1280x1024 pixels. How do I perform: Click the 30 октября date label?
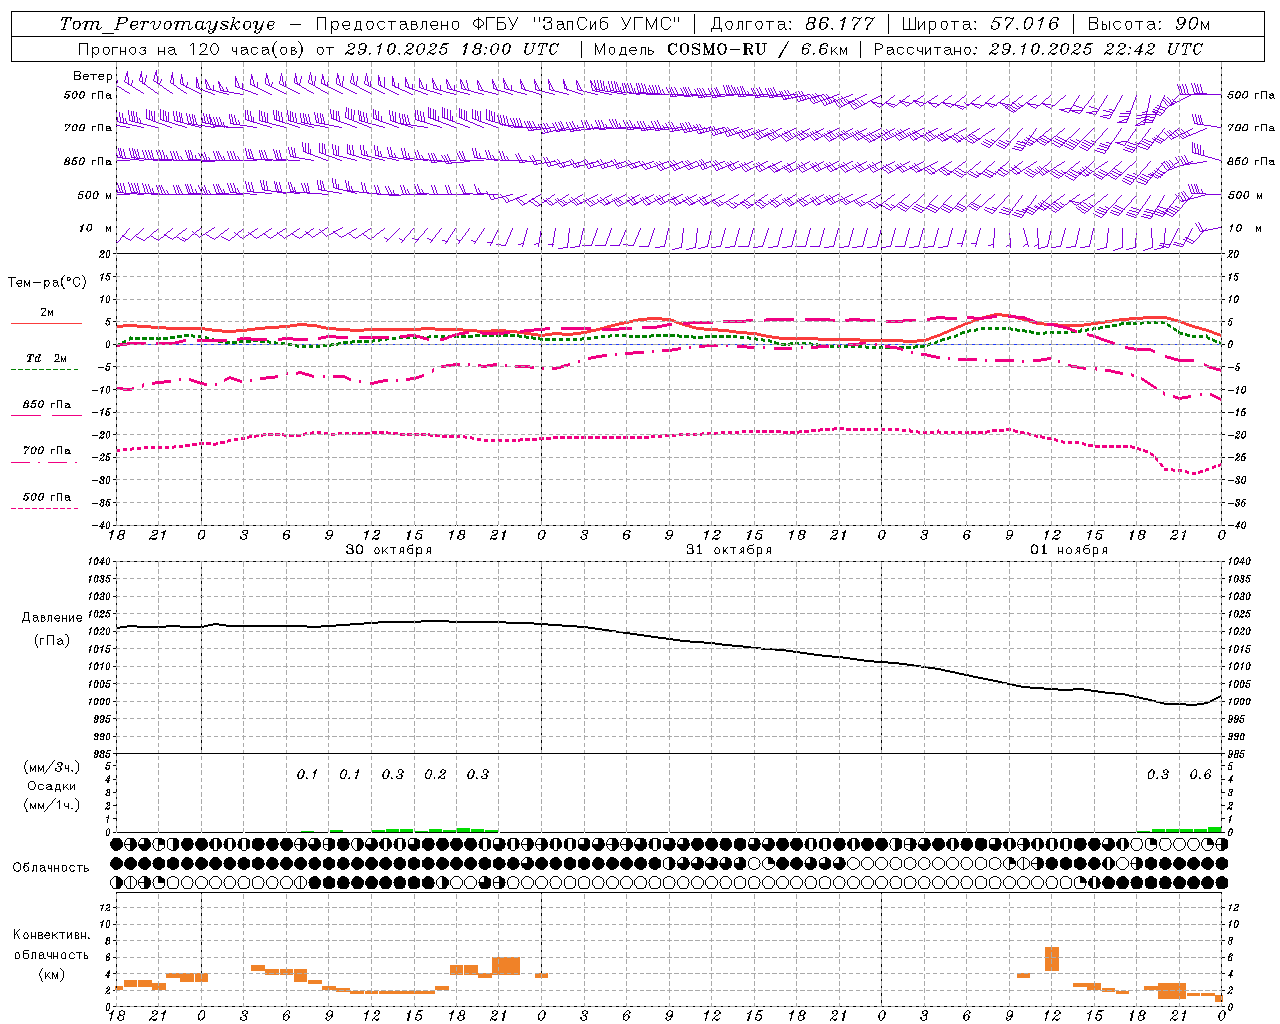pos(389,550)
